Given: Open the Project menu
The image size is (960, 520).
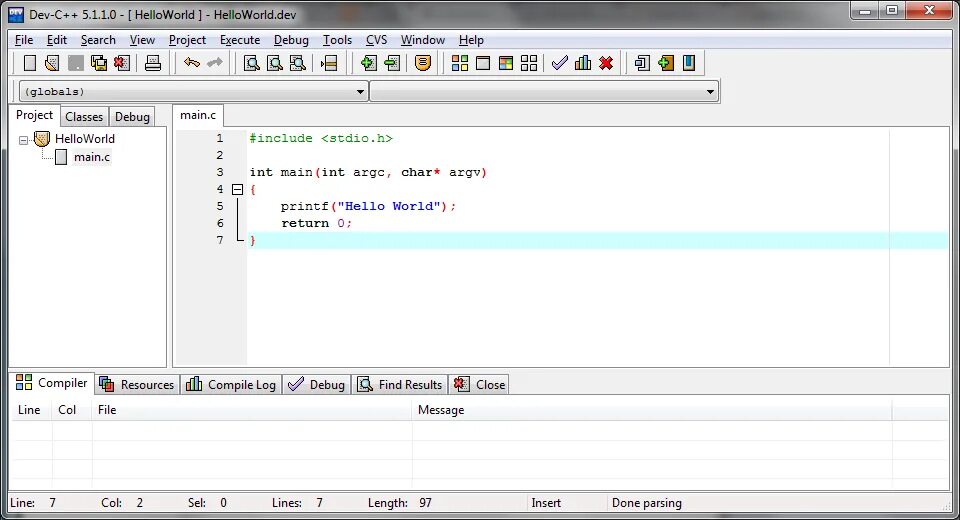Looking at the screenshot, I should pos(187,40).
